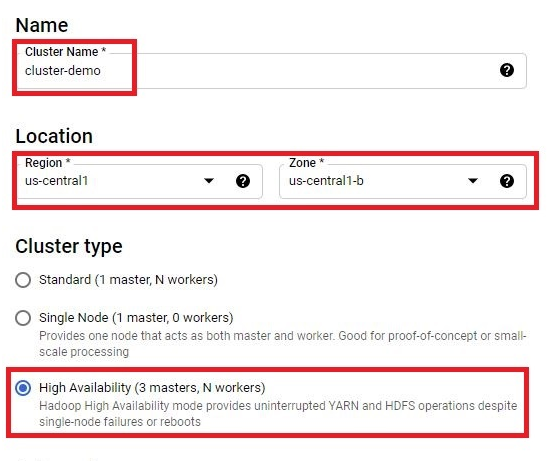Image resolution: width=550 pixels, height=463 pixels.
Task: Focus the cluster-demo name input
Action: [x=272, y=71]
